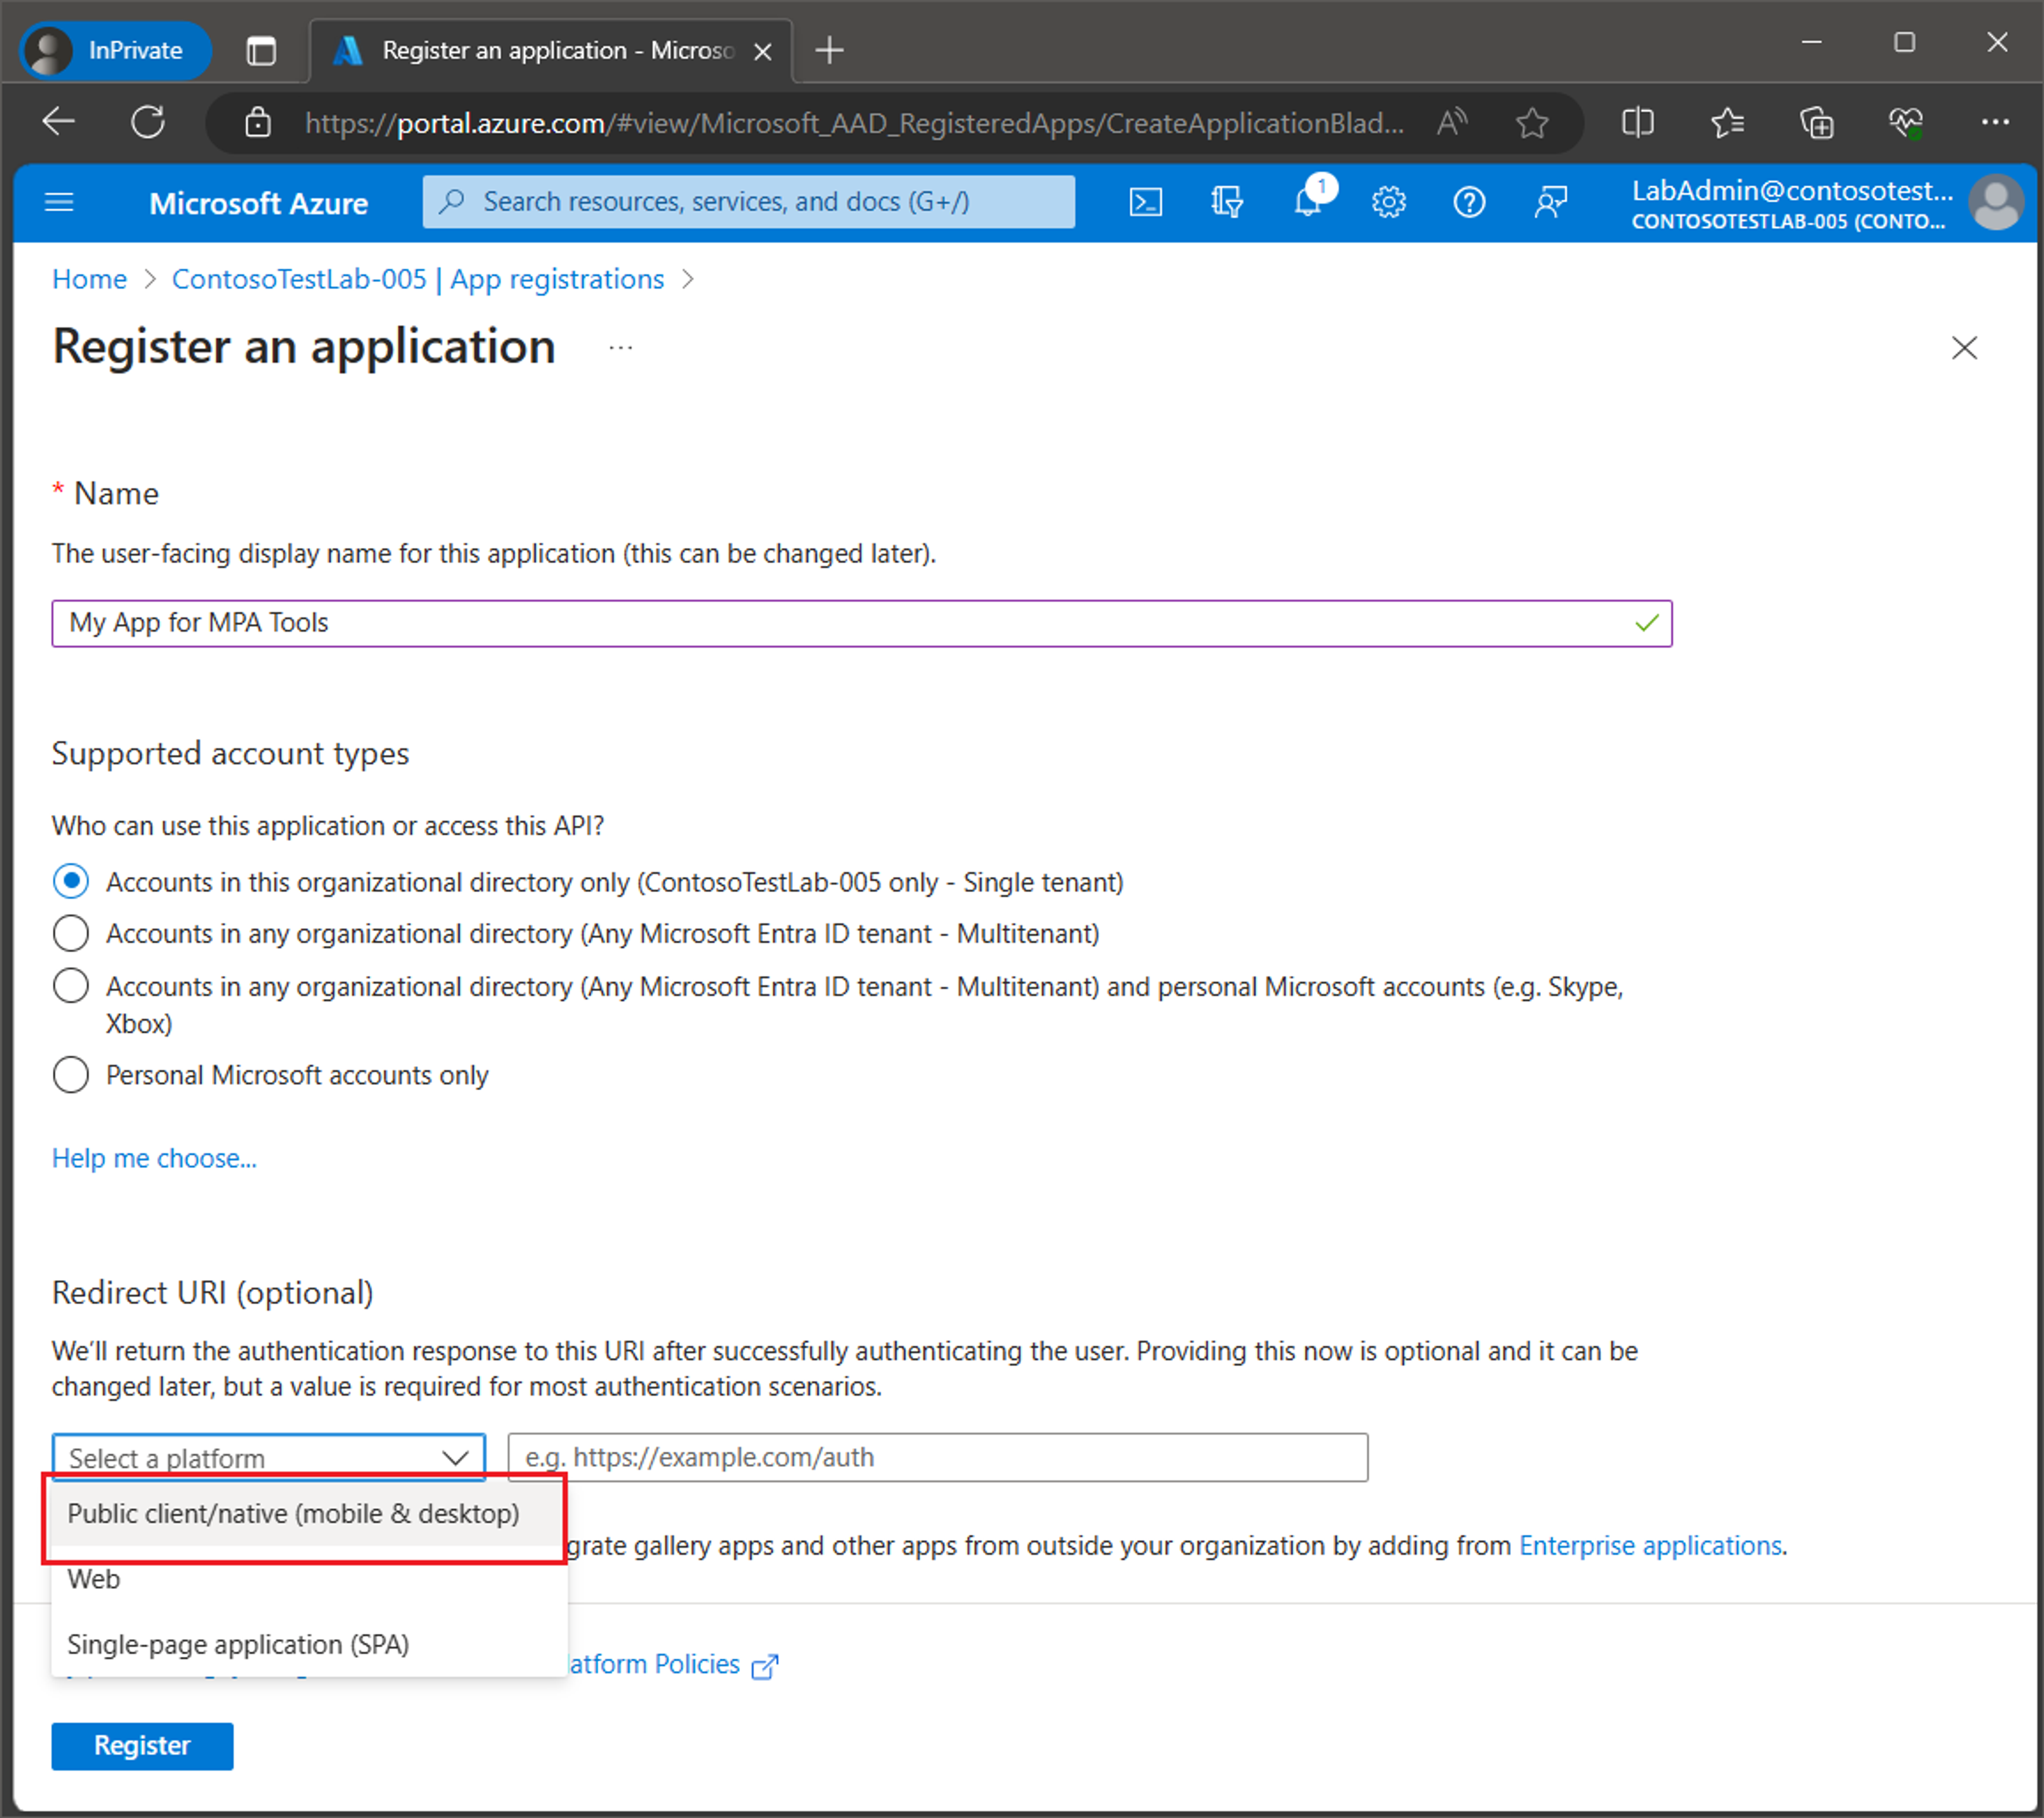Click browser Back arrow
This screenshot has width=2044, height=1818.
coord(59,122)
